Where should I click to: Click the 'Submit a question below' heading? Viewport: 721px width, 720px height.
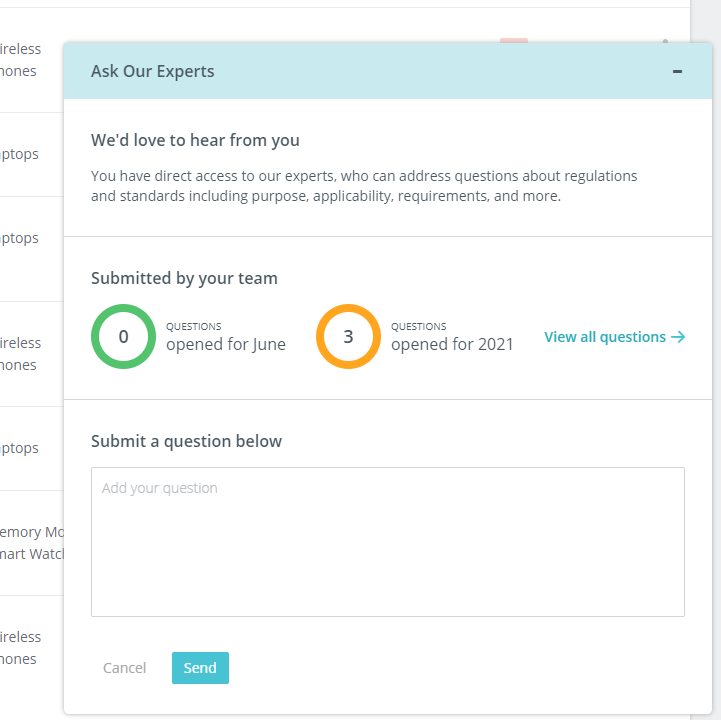click(186, 441)
